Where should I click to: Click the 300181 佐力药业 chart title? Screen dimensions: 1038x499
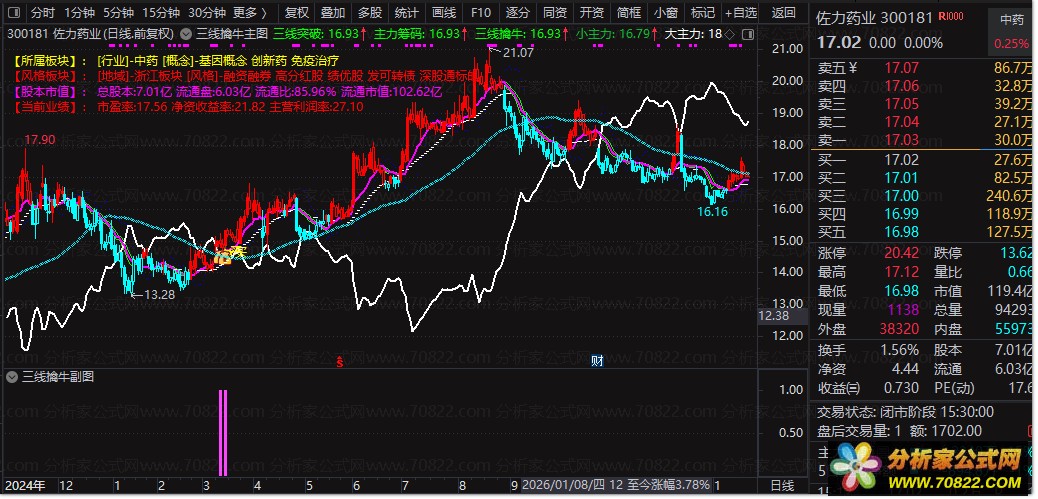point(91,34)
